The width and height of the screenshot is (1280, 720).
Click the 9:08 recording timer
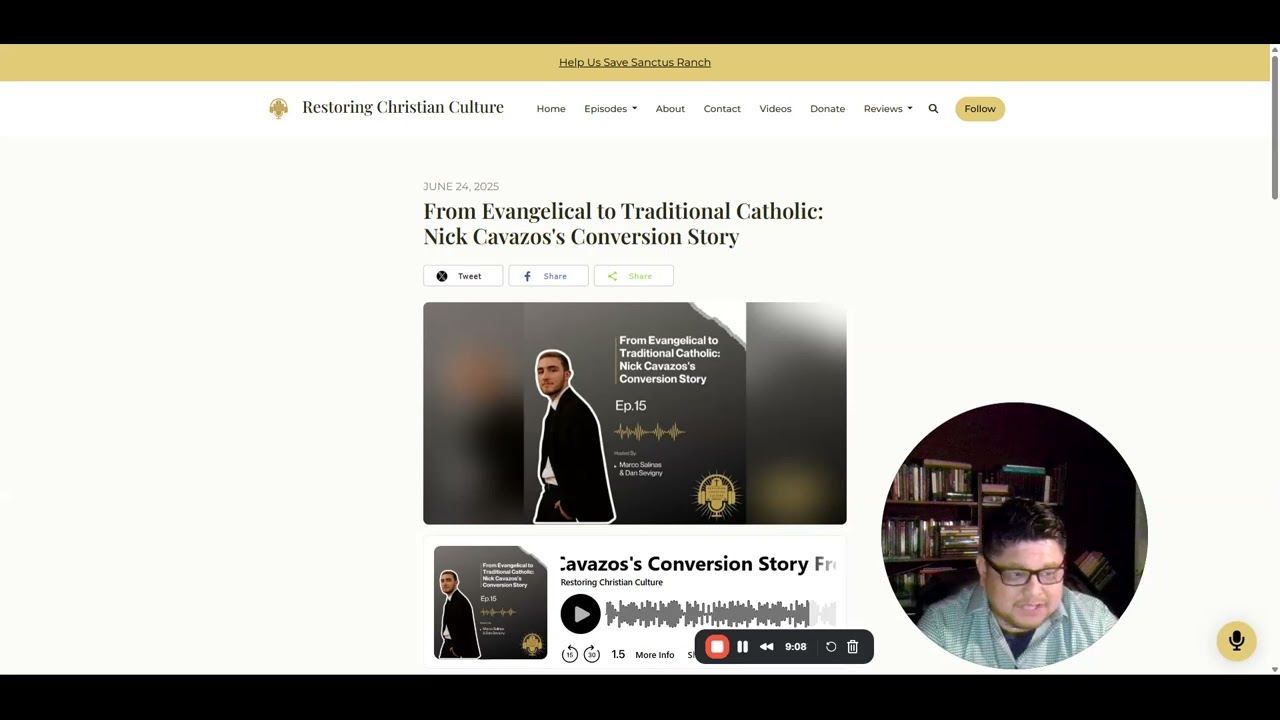tap(796, 647)
